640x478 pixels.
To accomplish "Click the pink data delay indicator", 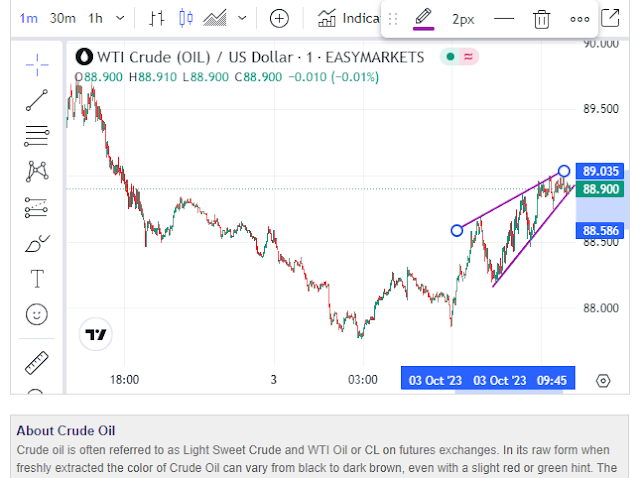I will point(469,57).
